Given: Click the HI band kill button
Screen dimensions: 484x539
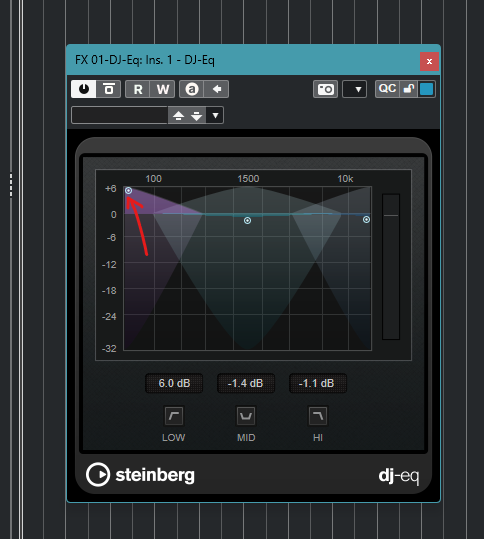Looking at the screenshot, I should [318, 416].
